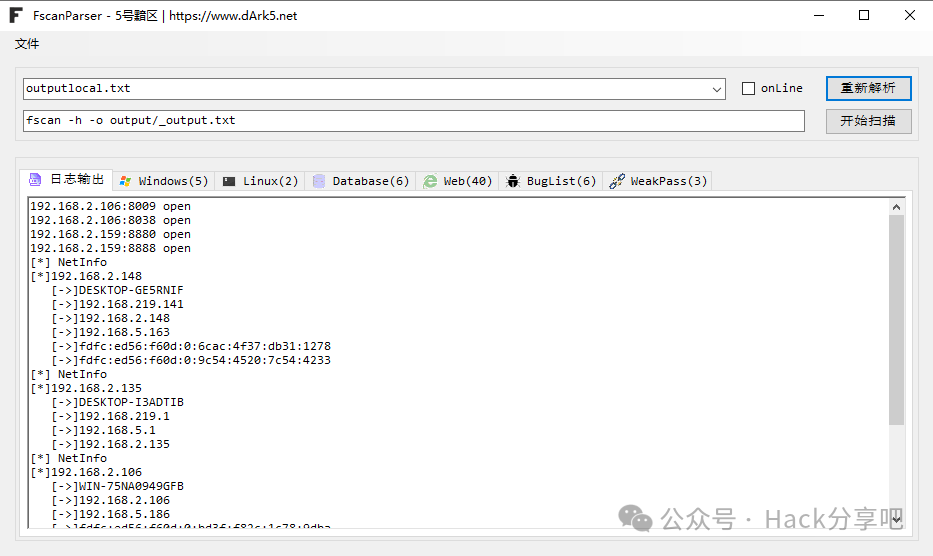Click the FscanParser app logo icon
The width and height of the screenshot is (933, 556).
pyautogui.click(x=16, y=15)
